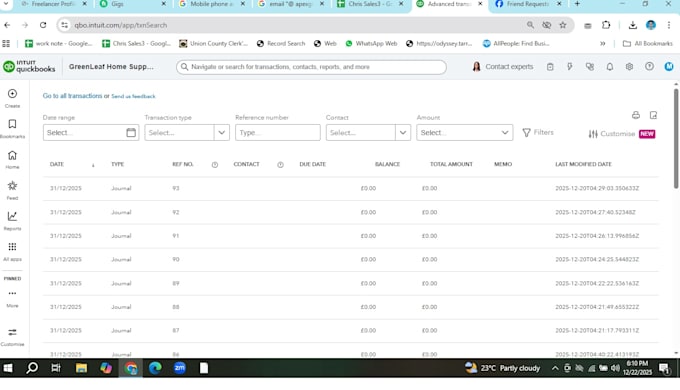
Task: Switch to the Friend Requests tab
Action: [x=528, y=4]
